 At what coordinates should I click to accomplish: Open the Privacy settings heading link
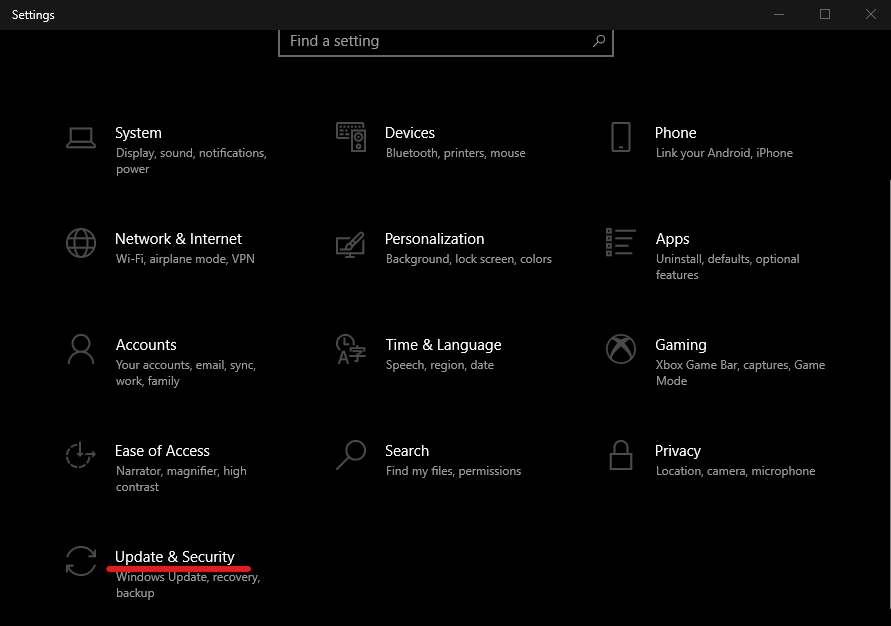click(678, 451)
